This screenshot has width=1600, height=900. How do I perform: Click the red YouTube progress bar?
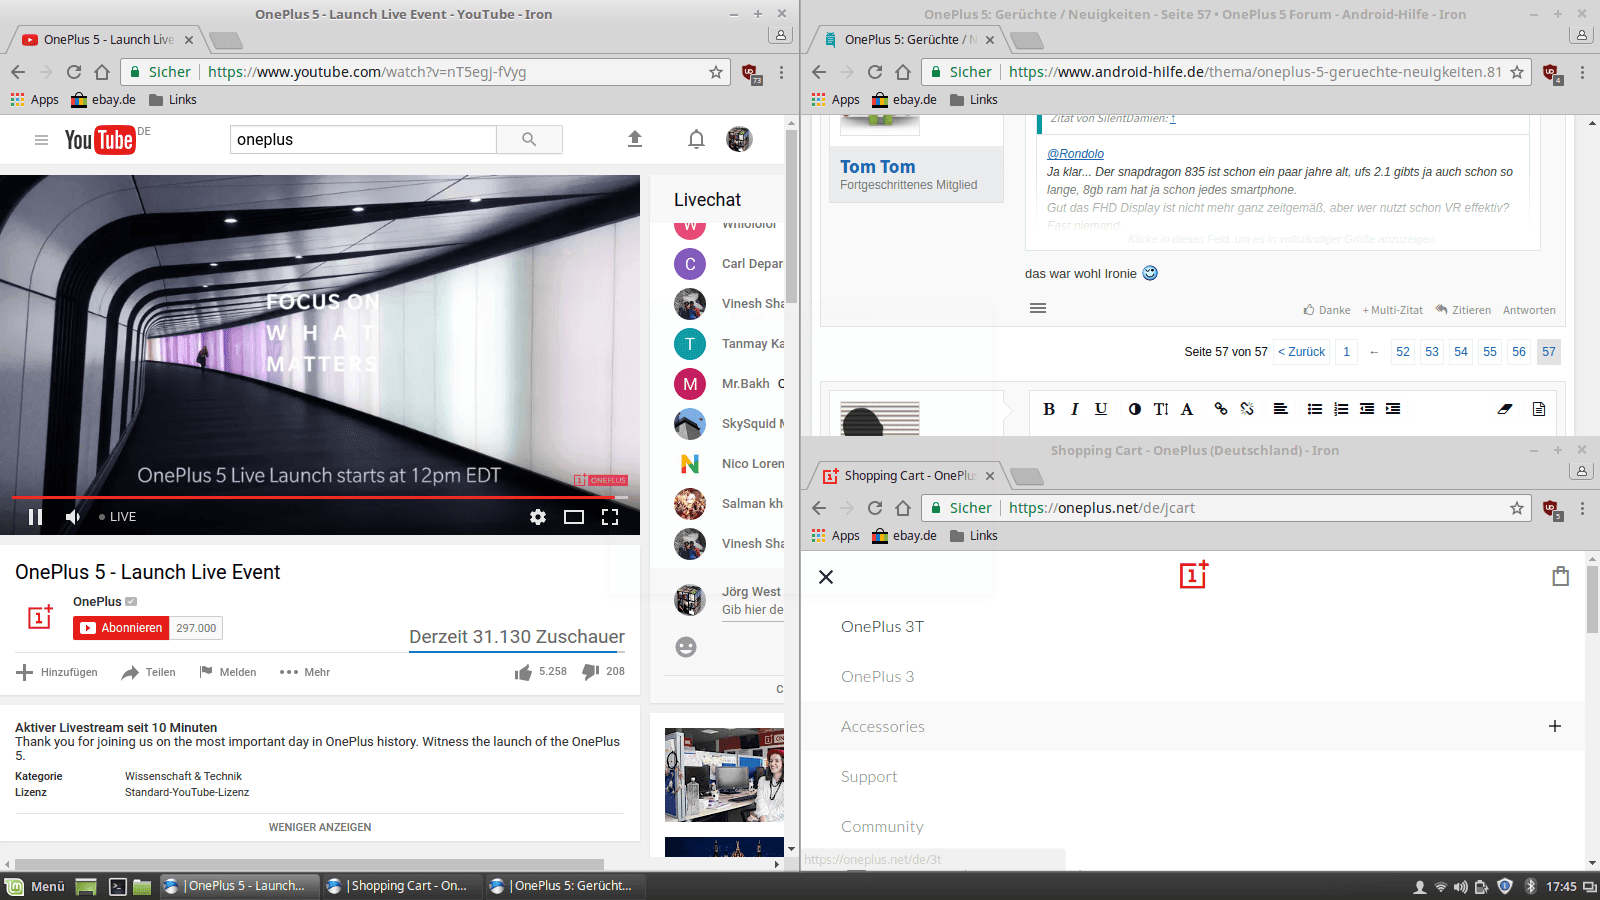point(320,496)
